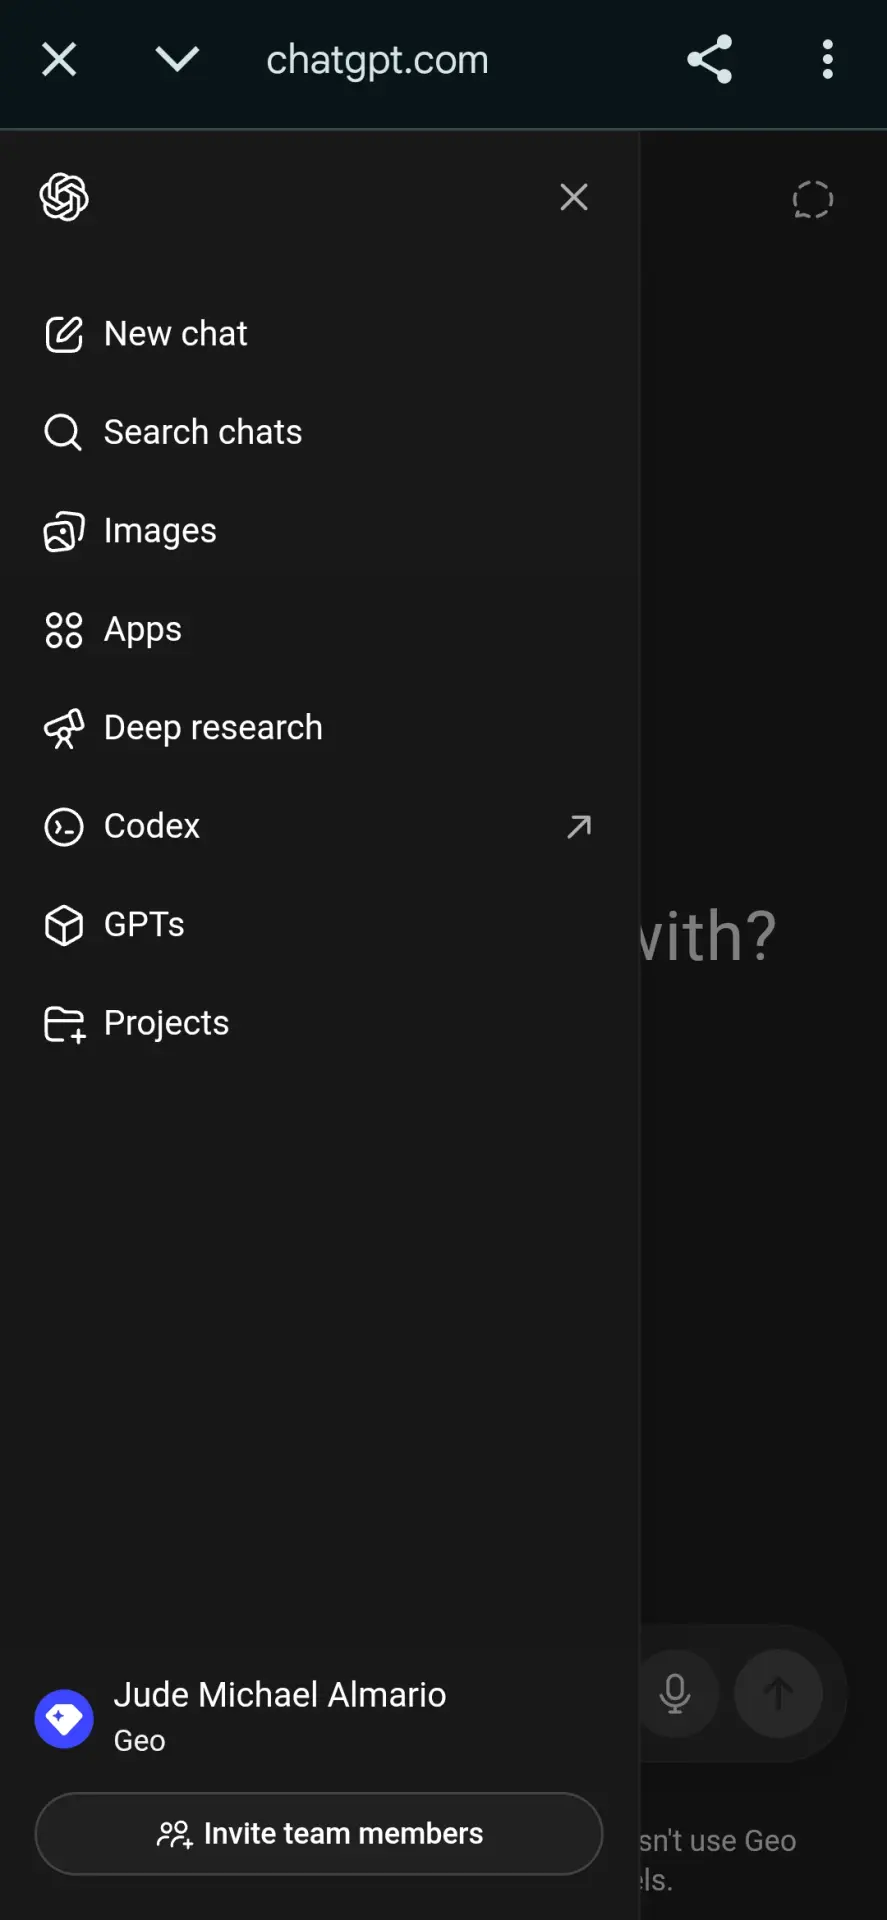Image resolution: width=887 pixels, height=1920 pixels.
Task: Click the Codex terminal icon
Action: tap(64, 827)
